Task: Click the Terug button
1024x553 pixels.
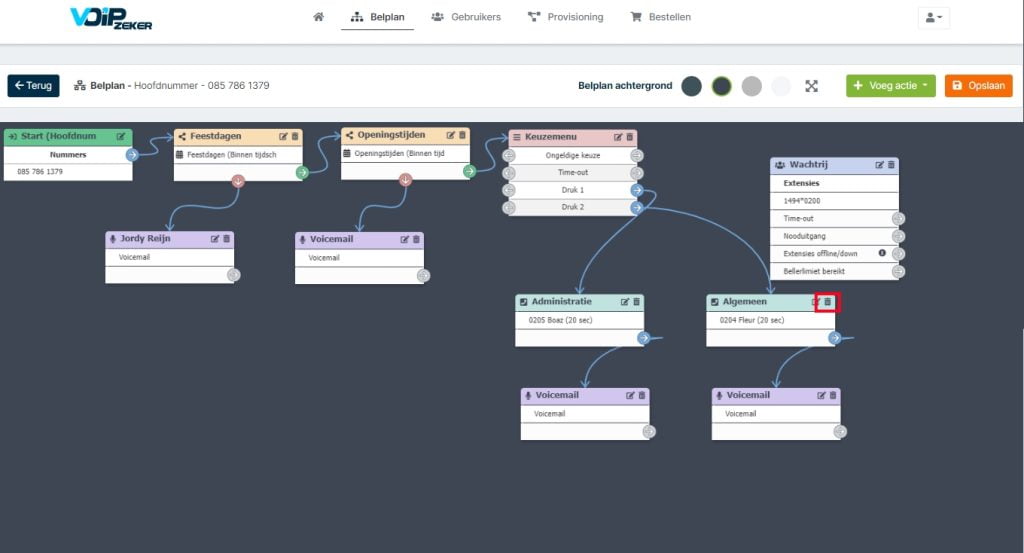Action: point(33,86)
